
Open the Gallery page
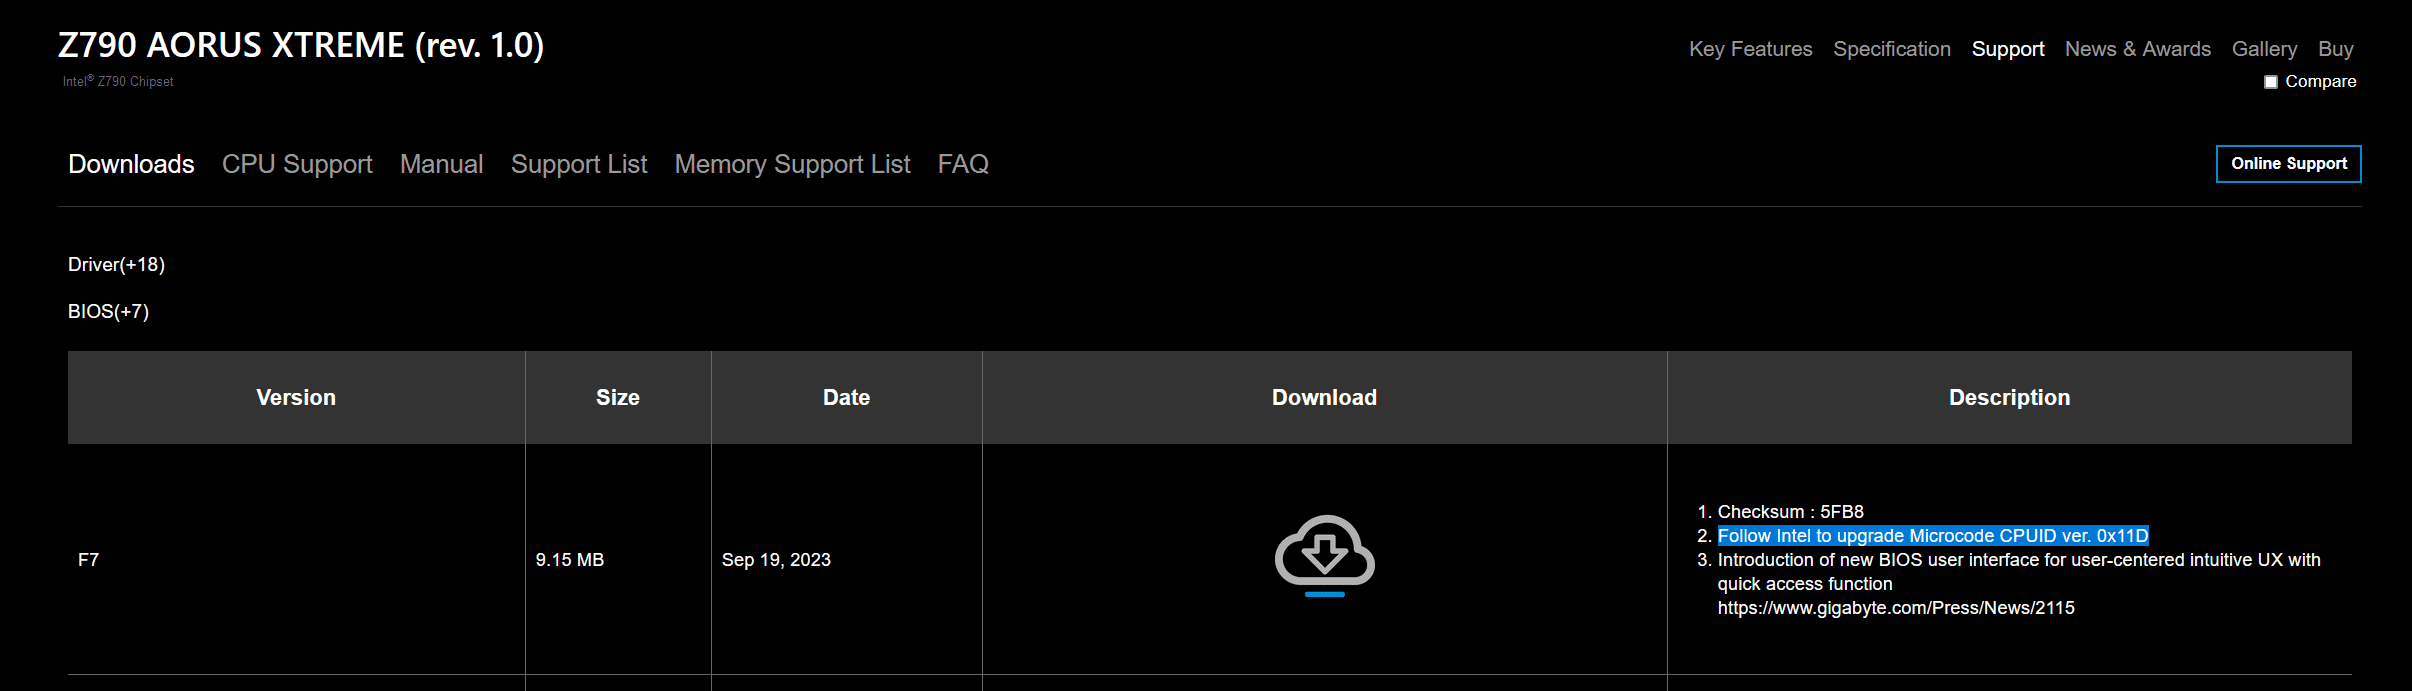tap(2264, 49)
